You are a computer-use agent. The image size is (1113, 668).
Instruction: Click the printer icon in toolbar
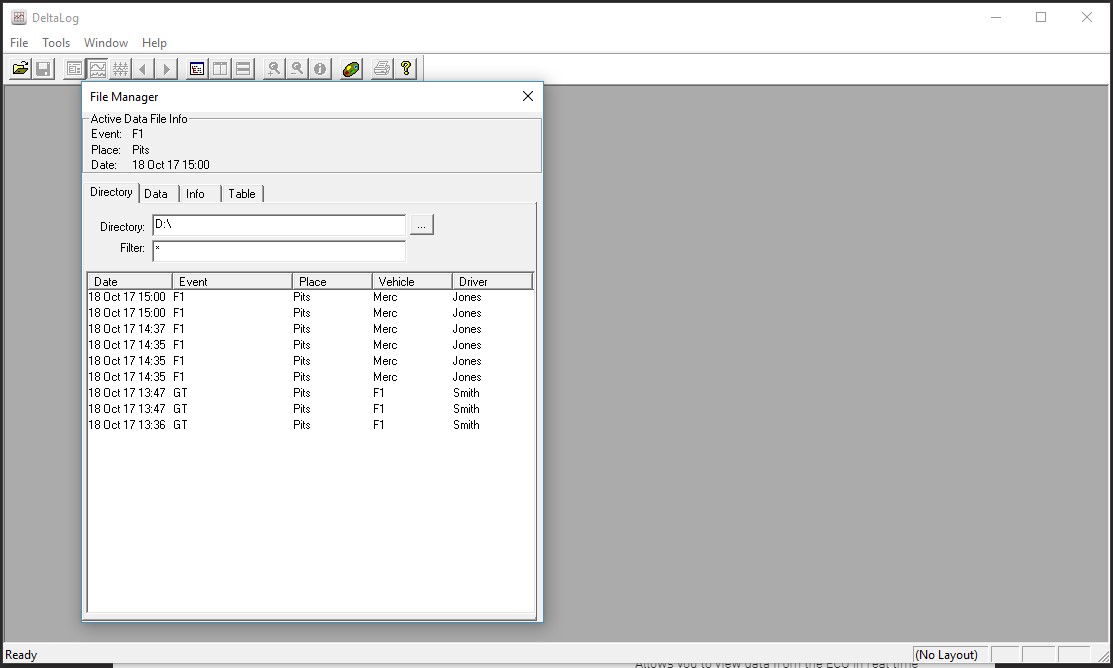[381, 69]
